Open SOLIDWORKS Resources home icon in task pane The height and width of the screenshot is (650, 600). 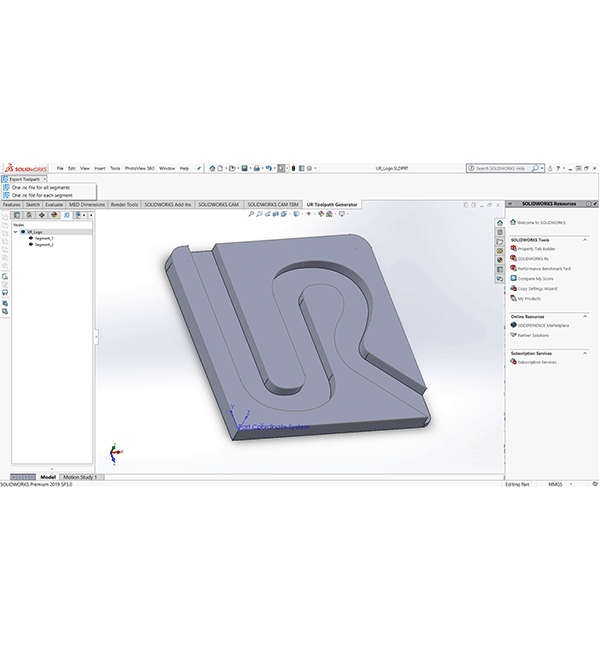pyautogui.click(x=500, y=223)
